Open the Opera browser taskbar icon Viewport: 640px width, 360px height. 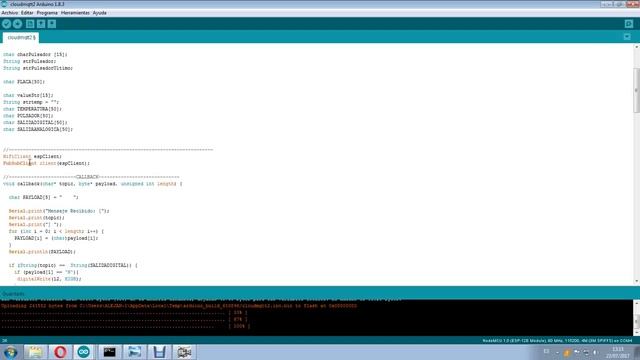click(x=60, y=352)
